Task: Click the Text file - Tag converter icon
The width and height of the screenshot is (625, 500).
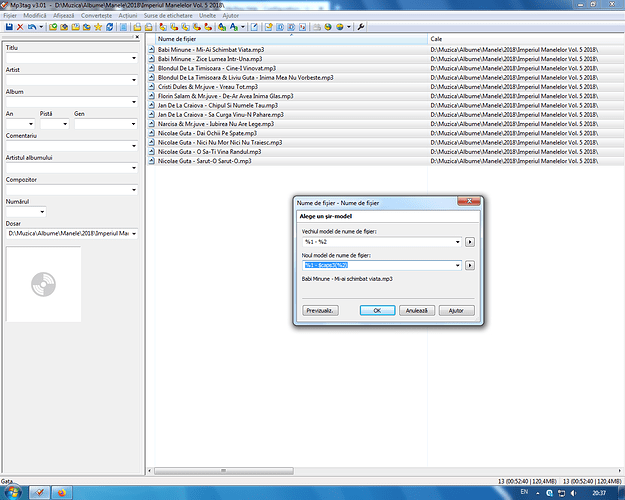Action: (197, 27)
